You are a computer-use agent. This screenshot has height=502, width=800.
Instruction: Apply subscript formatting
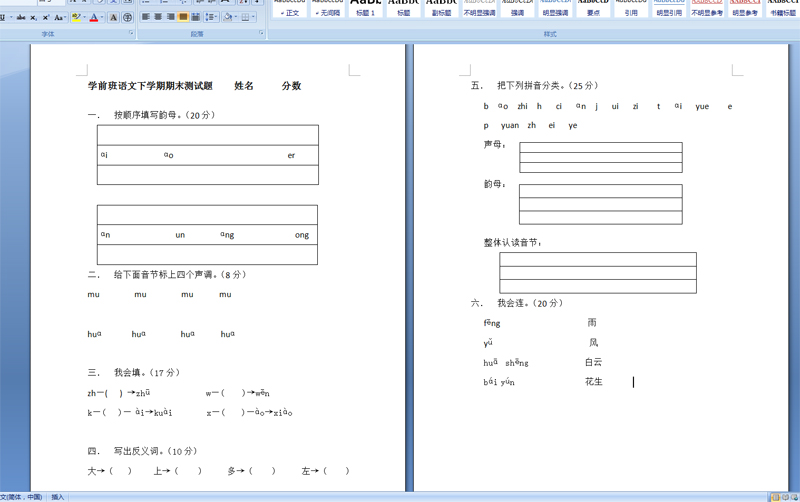[33, 17]
